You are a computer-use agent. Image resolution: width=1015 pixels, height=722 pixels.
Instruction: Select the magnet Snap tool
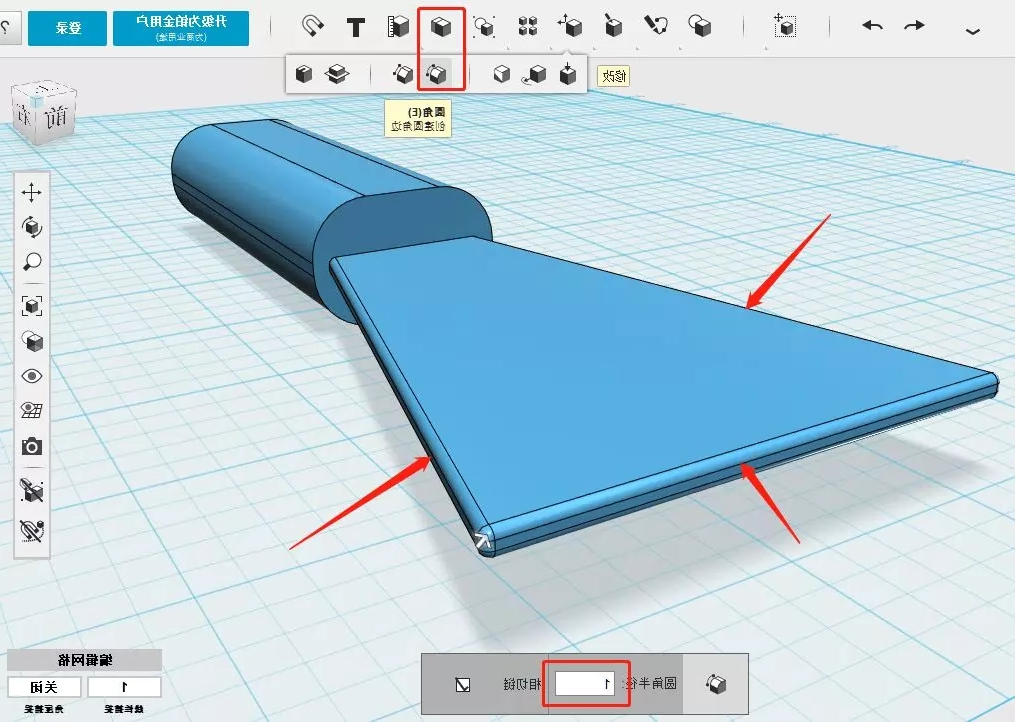click(313, 27)
